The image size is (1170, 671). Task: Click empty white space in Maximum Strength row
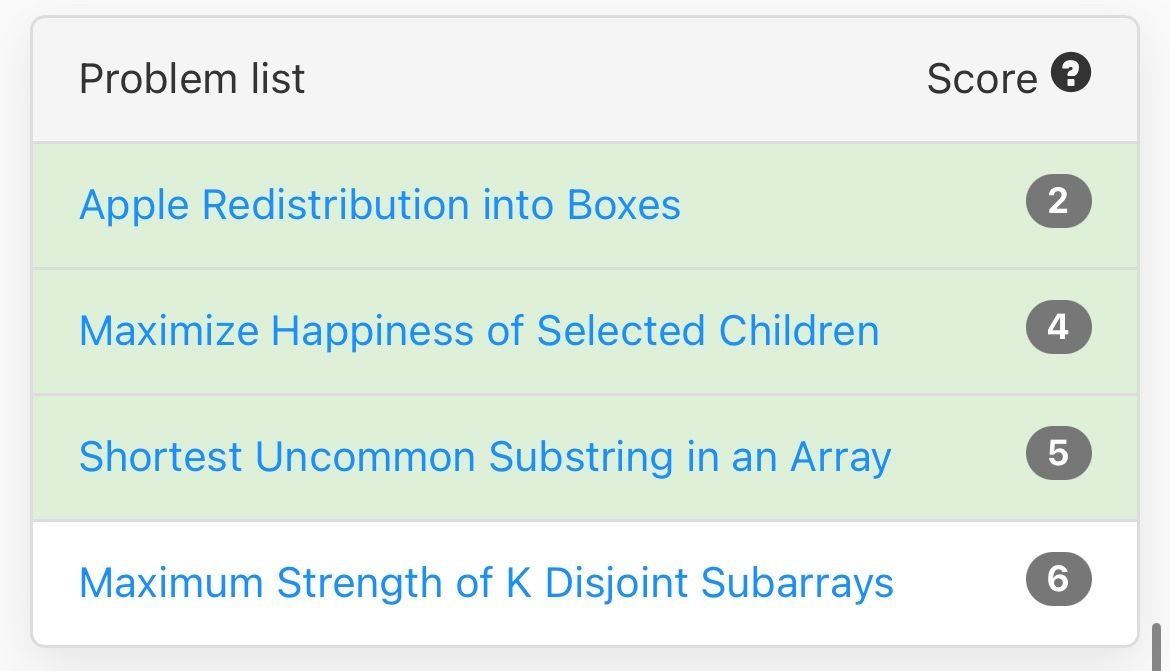(x=959, y=583)
